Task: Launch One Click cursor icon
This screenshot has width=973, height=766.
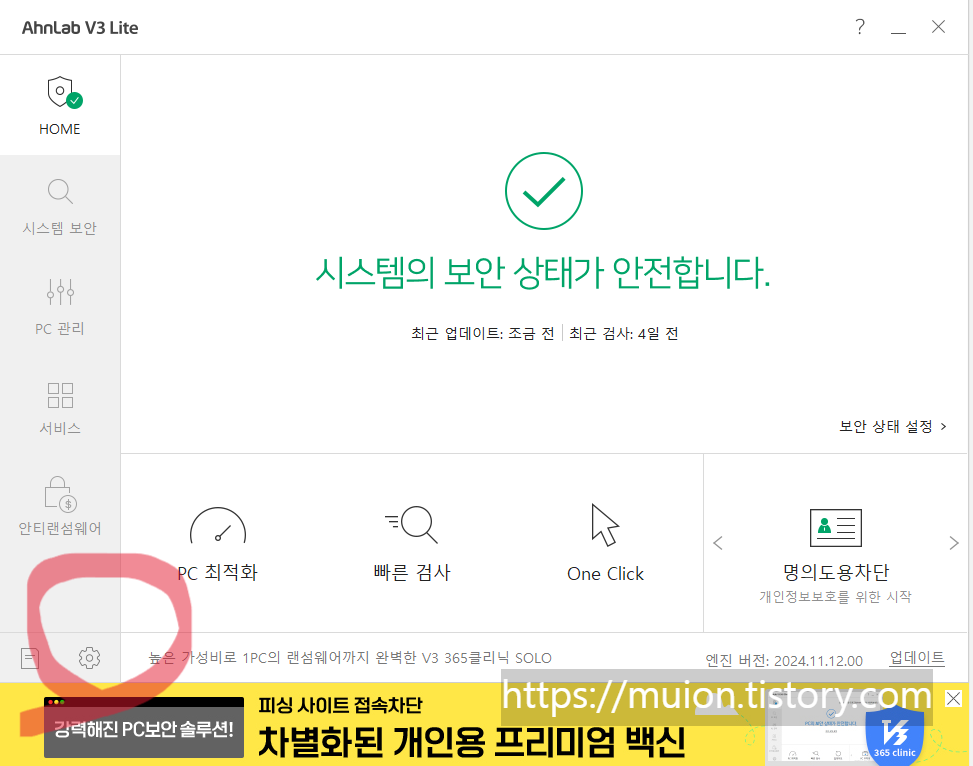Action: (605, 544)
